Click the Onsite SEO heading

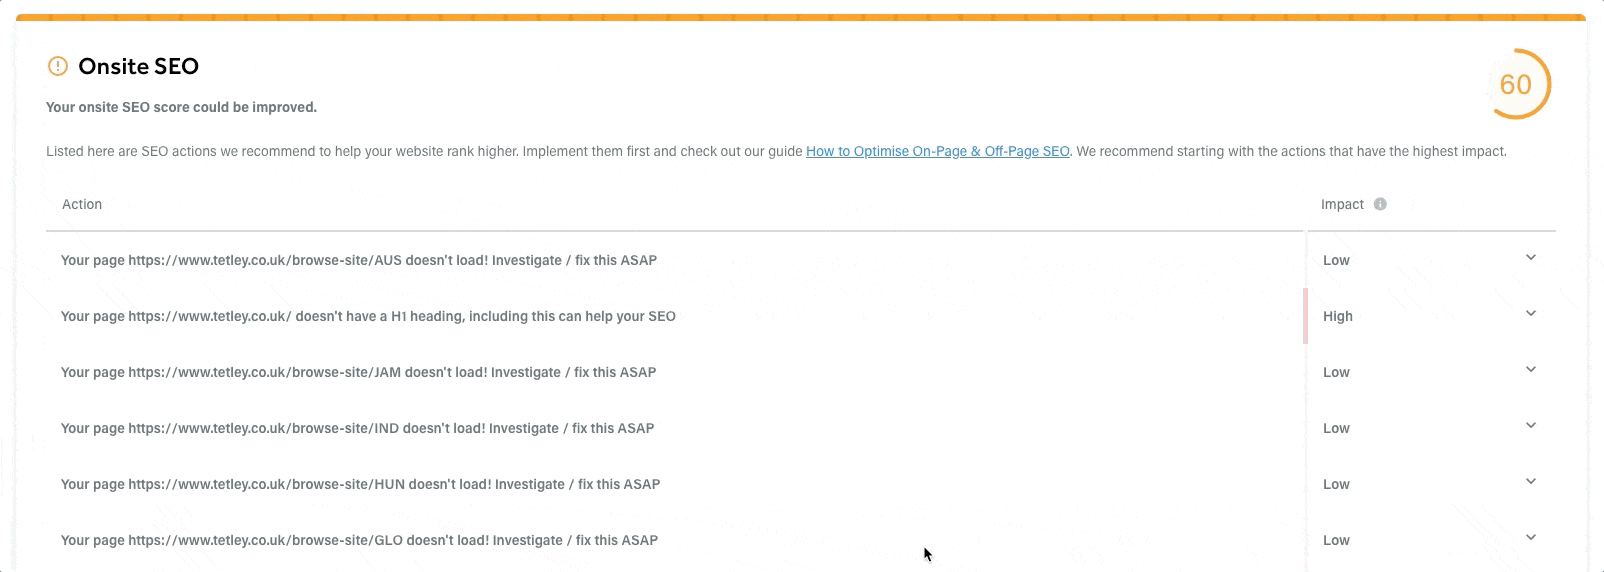click(139, 66)
